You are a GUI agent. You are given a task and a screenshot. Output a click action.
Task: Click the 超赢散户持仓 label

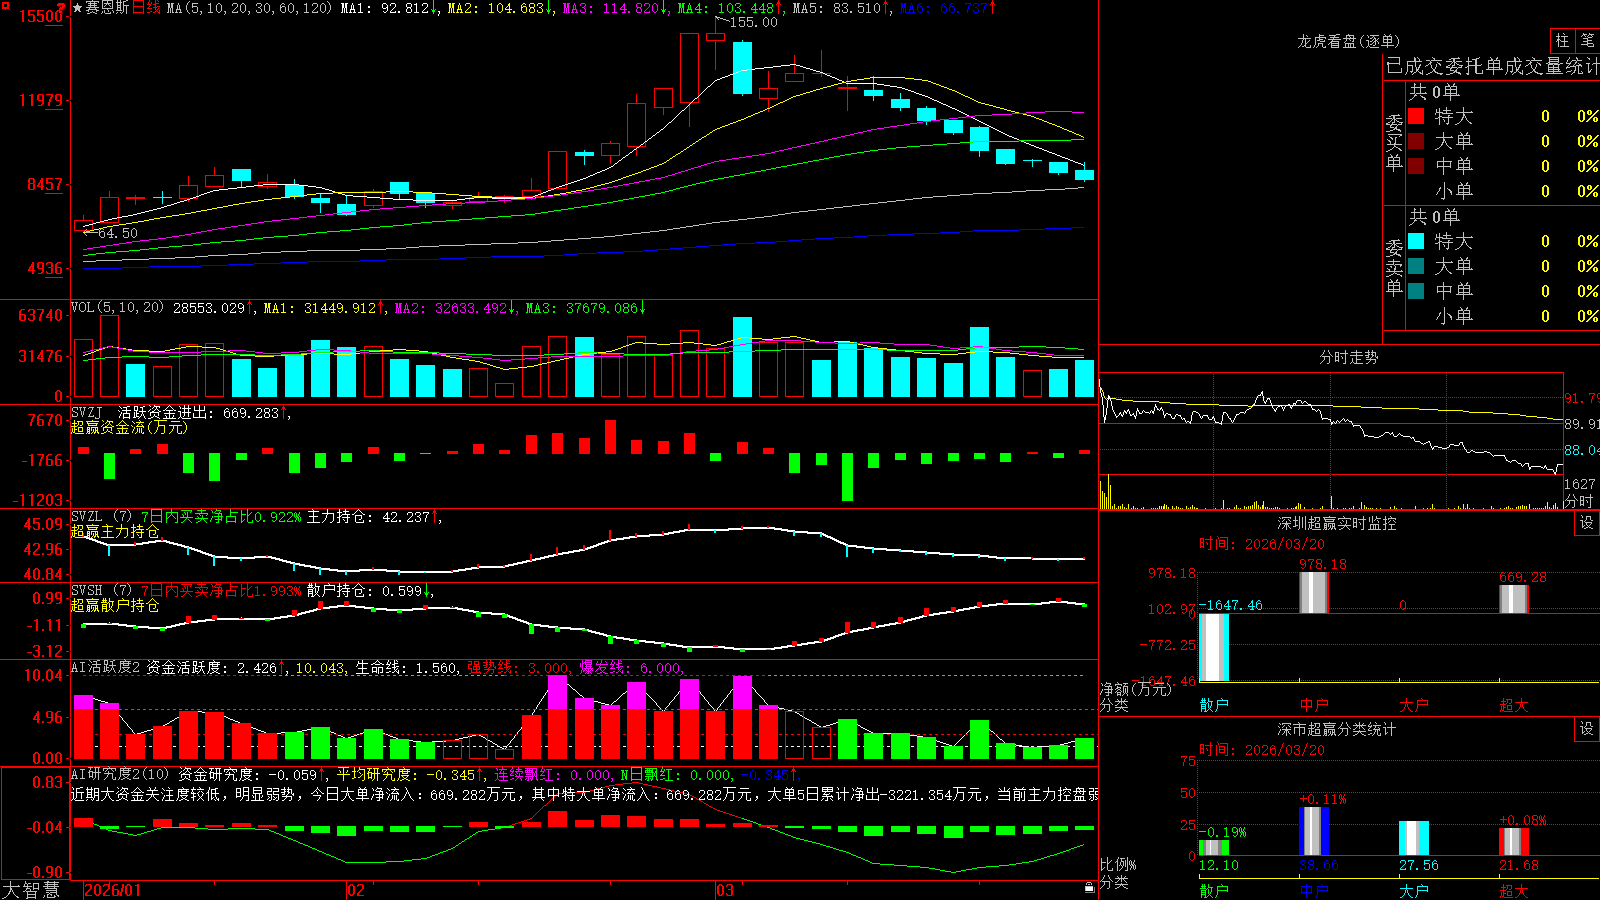[115, 605]
